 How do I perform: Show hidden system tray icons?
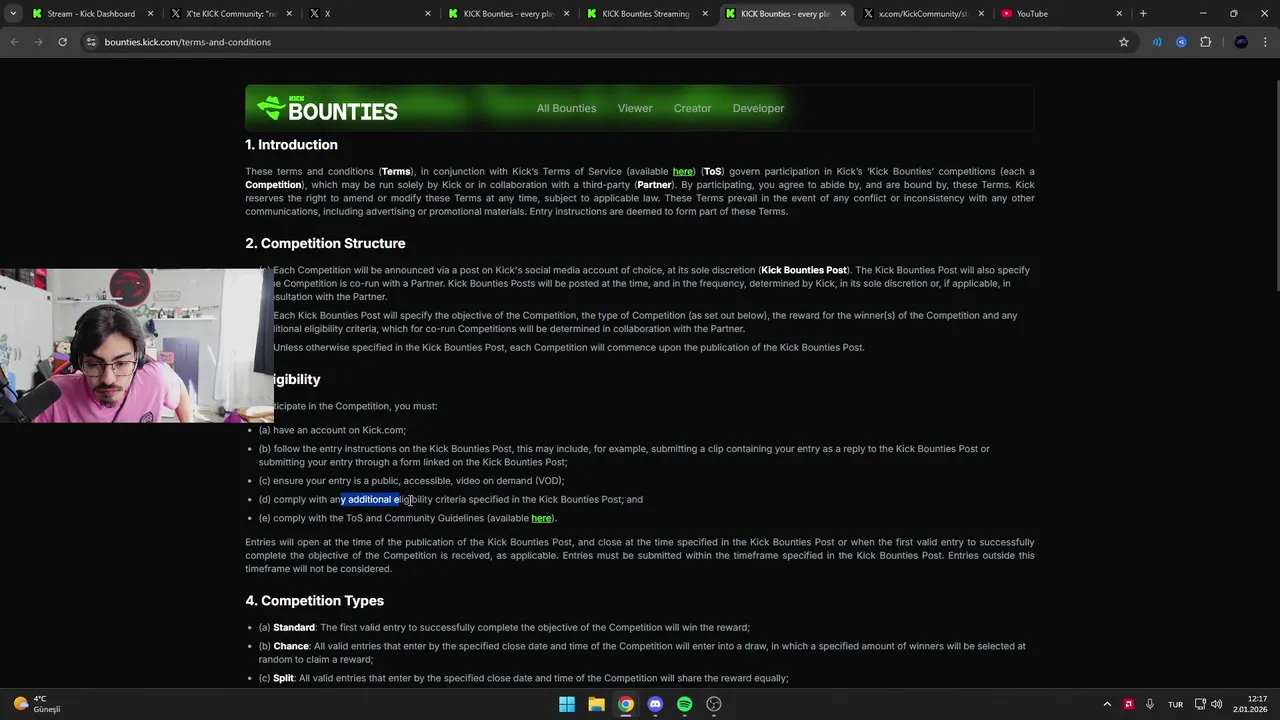click(x=1107, y=704)
